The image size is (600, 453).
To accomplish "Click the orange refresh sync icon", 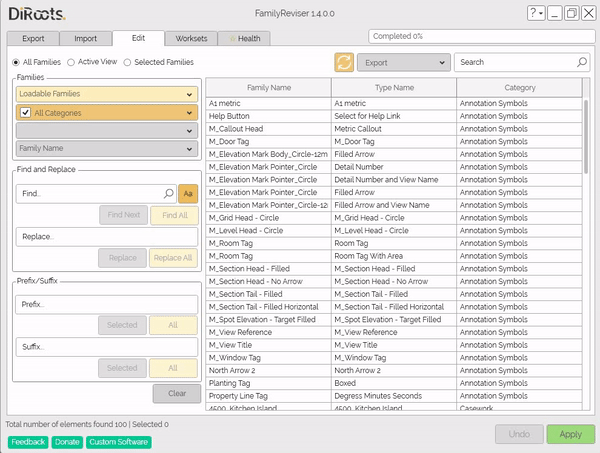I will click(344, 62).
